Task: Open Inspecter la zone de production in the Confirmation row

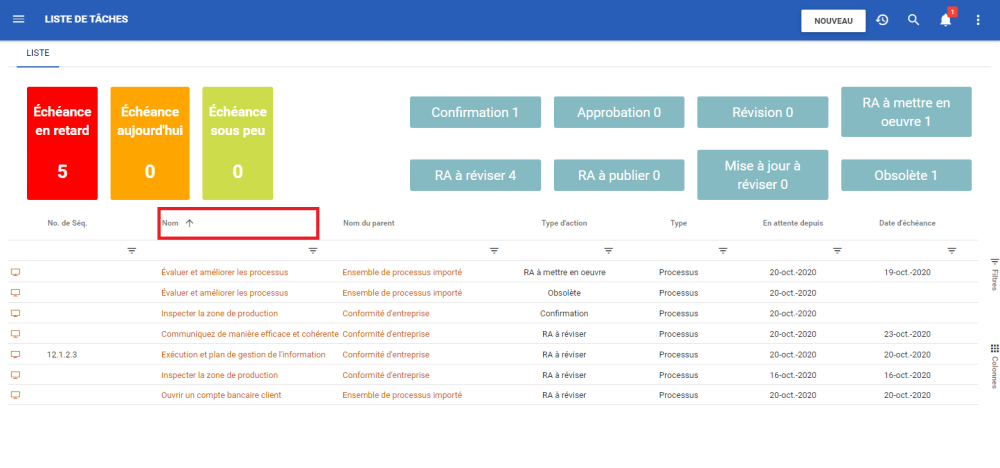Action: (219, 313)
